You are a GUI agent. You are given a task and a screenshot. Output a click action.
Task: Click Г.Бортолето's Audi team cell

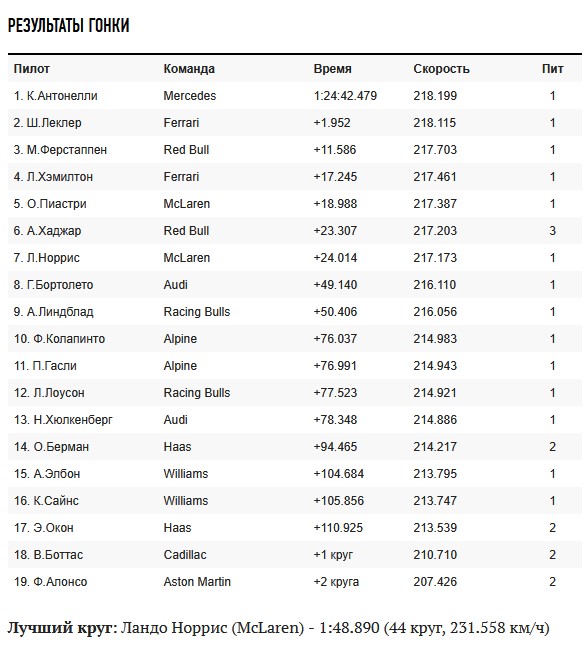click(x=176, y=285)
